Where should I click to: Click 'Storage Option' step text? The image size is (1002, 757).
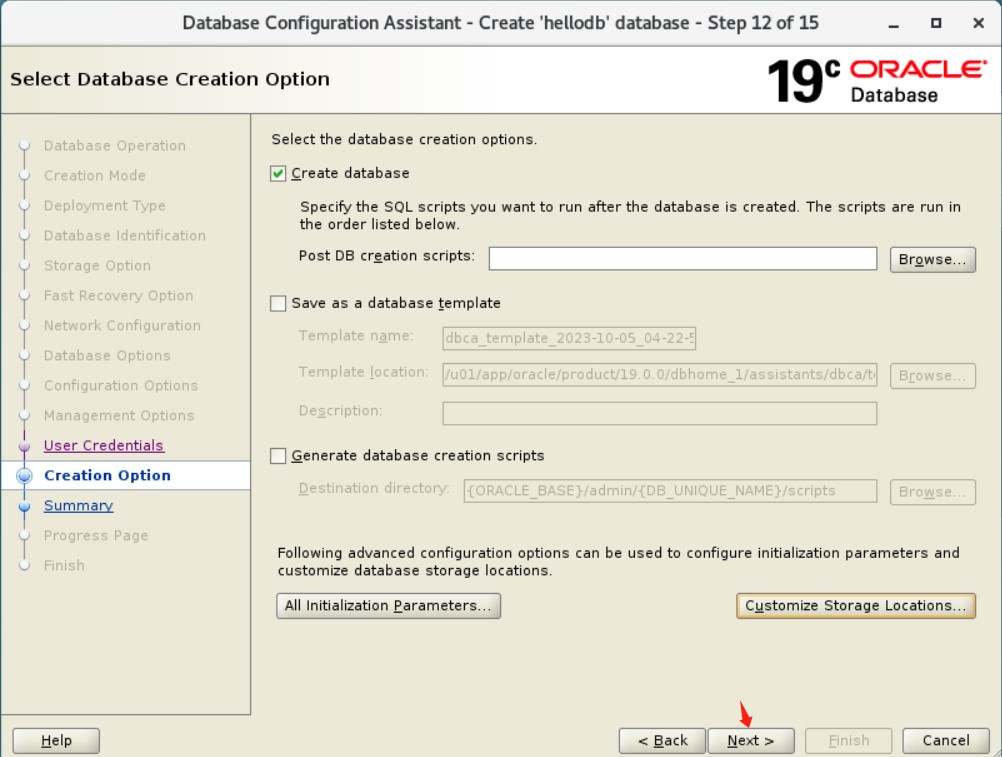coord(97,266)
